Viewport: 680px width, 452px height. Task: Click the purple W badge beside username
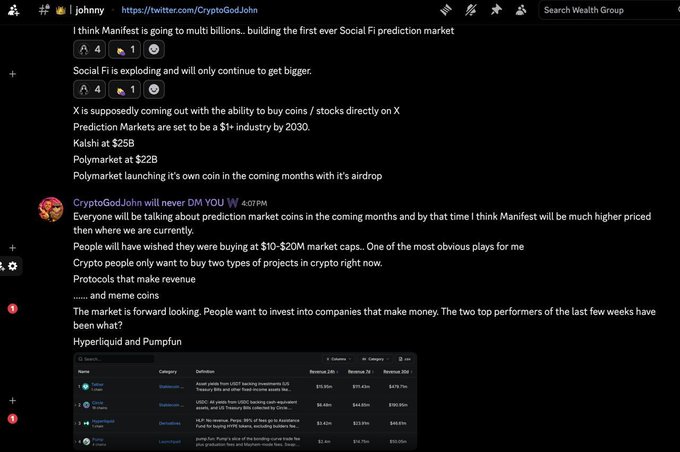pos(232,203)
